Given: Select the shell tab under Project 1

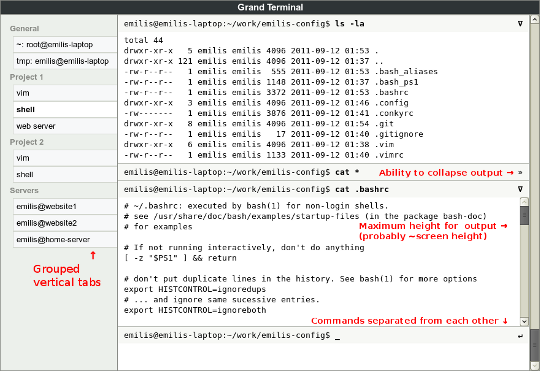Looking at the screenshot, I should (x=65, y=110).
